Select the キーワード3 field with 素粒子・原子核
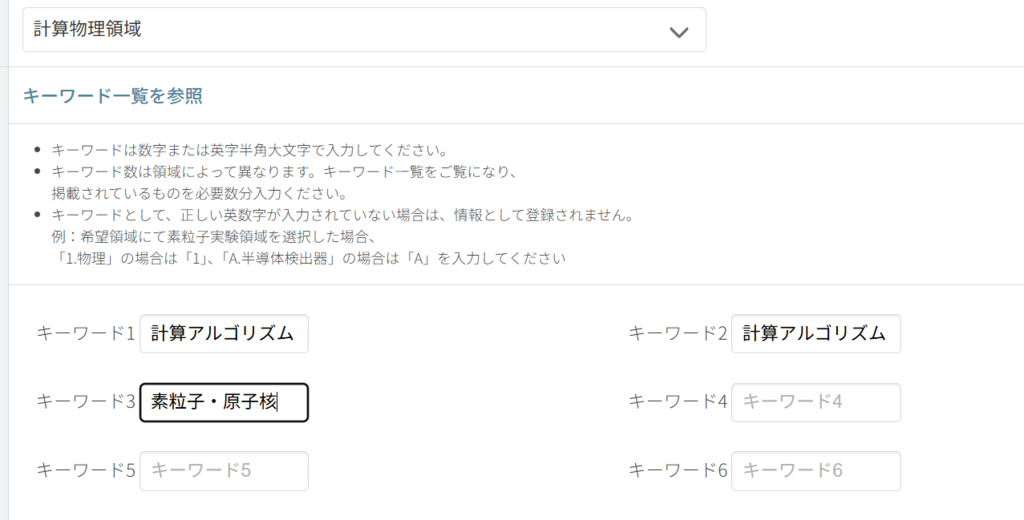Viewport: 1024px width, 520px height. point(224,402)
